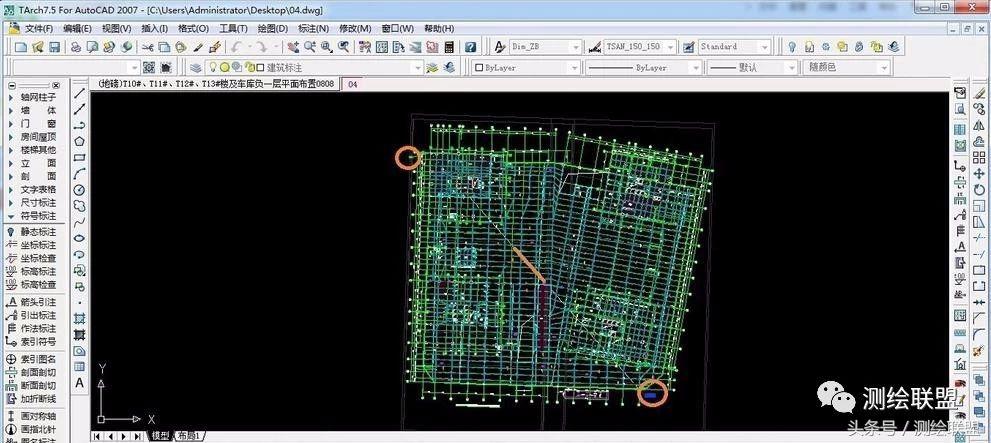Click the Print icon in the toolbar
This screenshot has height=443, width=991.
[x=76, y=47]
